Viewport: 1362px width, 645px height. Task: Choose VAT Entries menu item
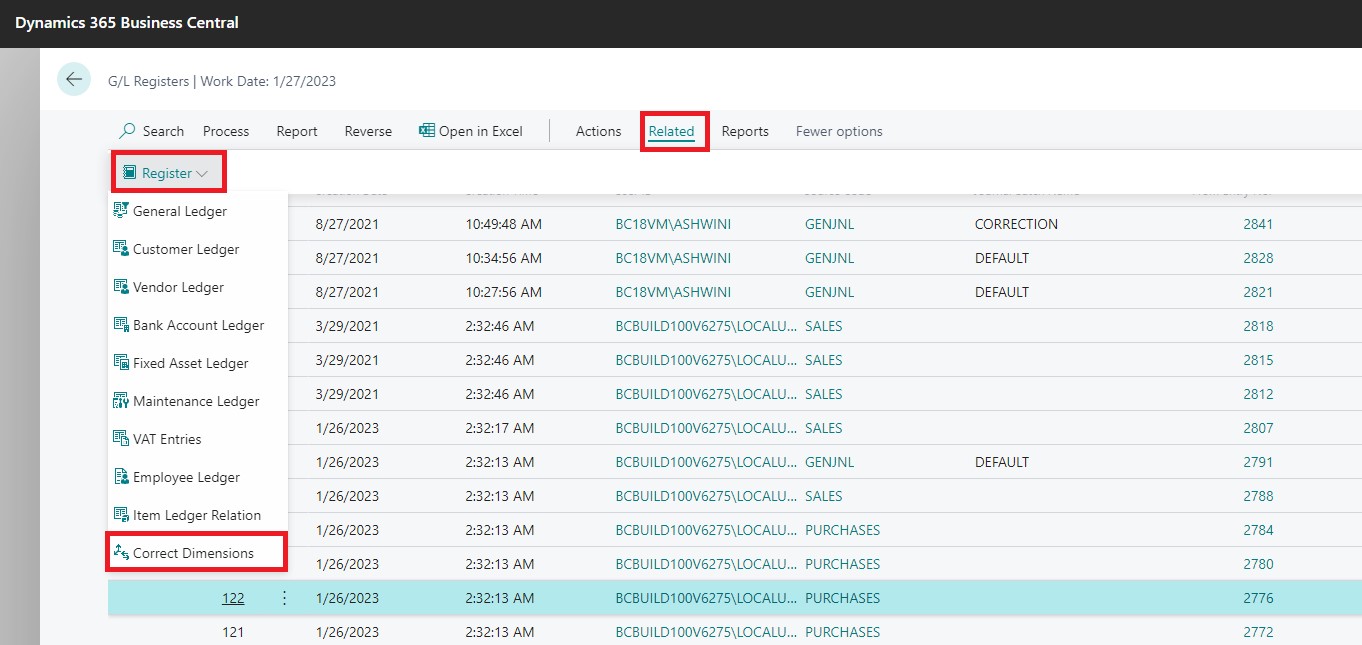(x=167, y=439)
